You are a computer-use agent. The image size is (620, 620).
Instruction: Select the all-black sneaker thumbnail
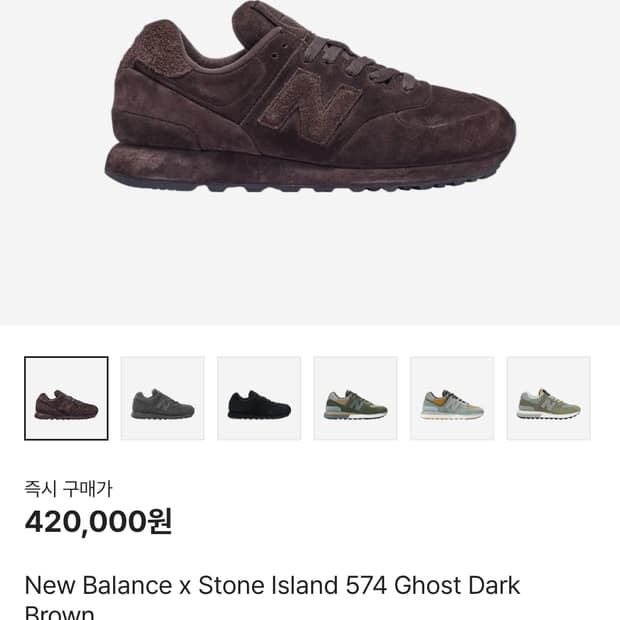[259, 398]
